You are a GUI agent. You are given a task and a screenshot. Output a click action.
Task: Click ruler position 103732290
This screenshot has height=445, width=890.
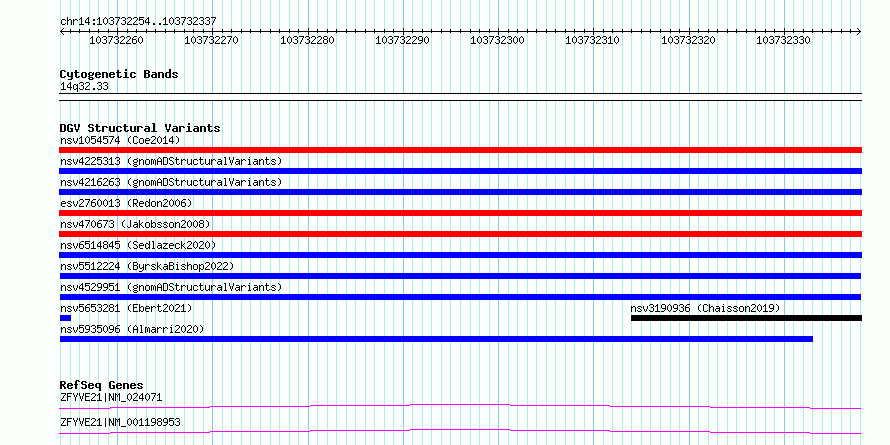tap(402, 41)
